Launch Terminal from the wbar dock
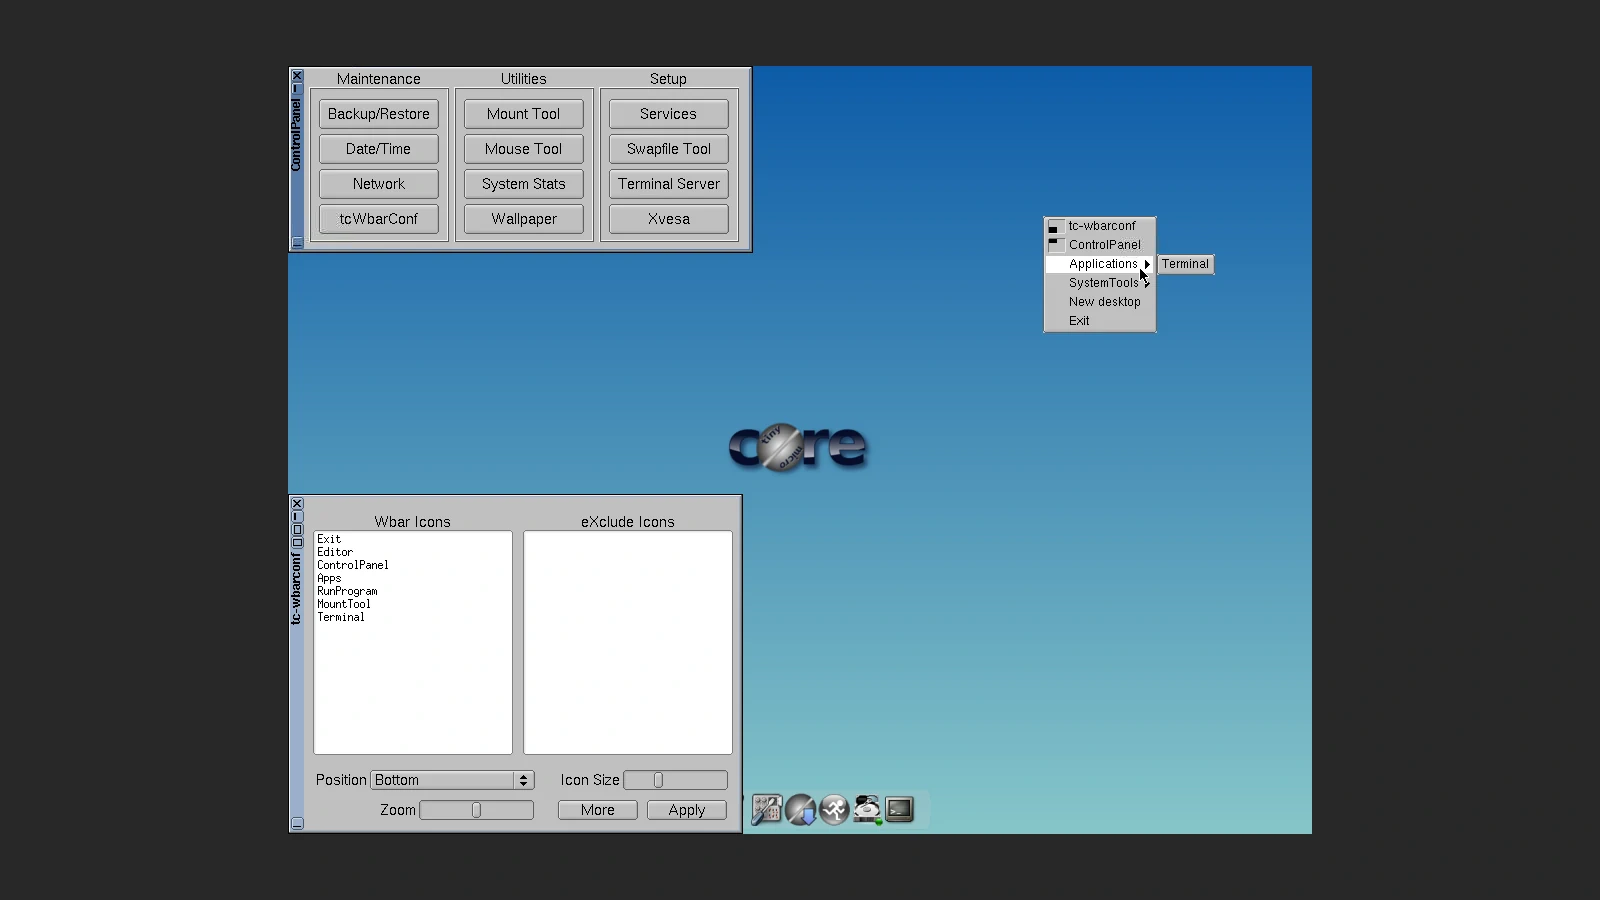This screenshot has height=900, width=1600. point(900,809)
